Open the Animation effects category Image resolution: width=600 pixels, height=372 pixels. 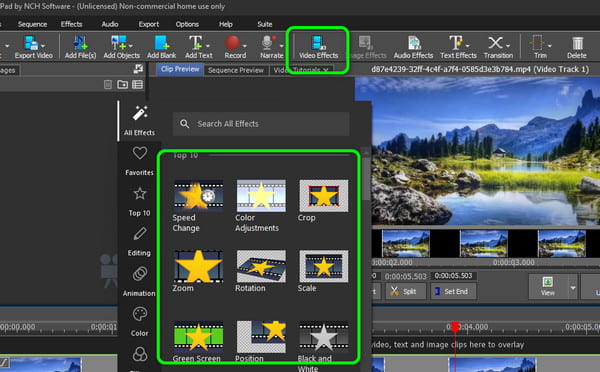point(139,281)
